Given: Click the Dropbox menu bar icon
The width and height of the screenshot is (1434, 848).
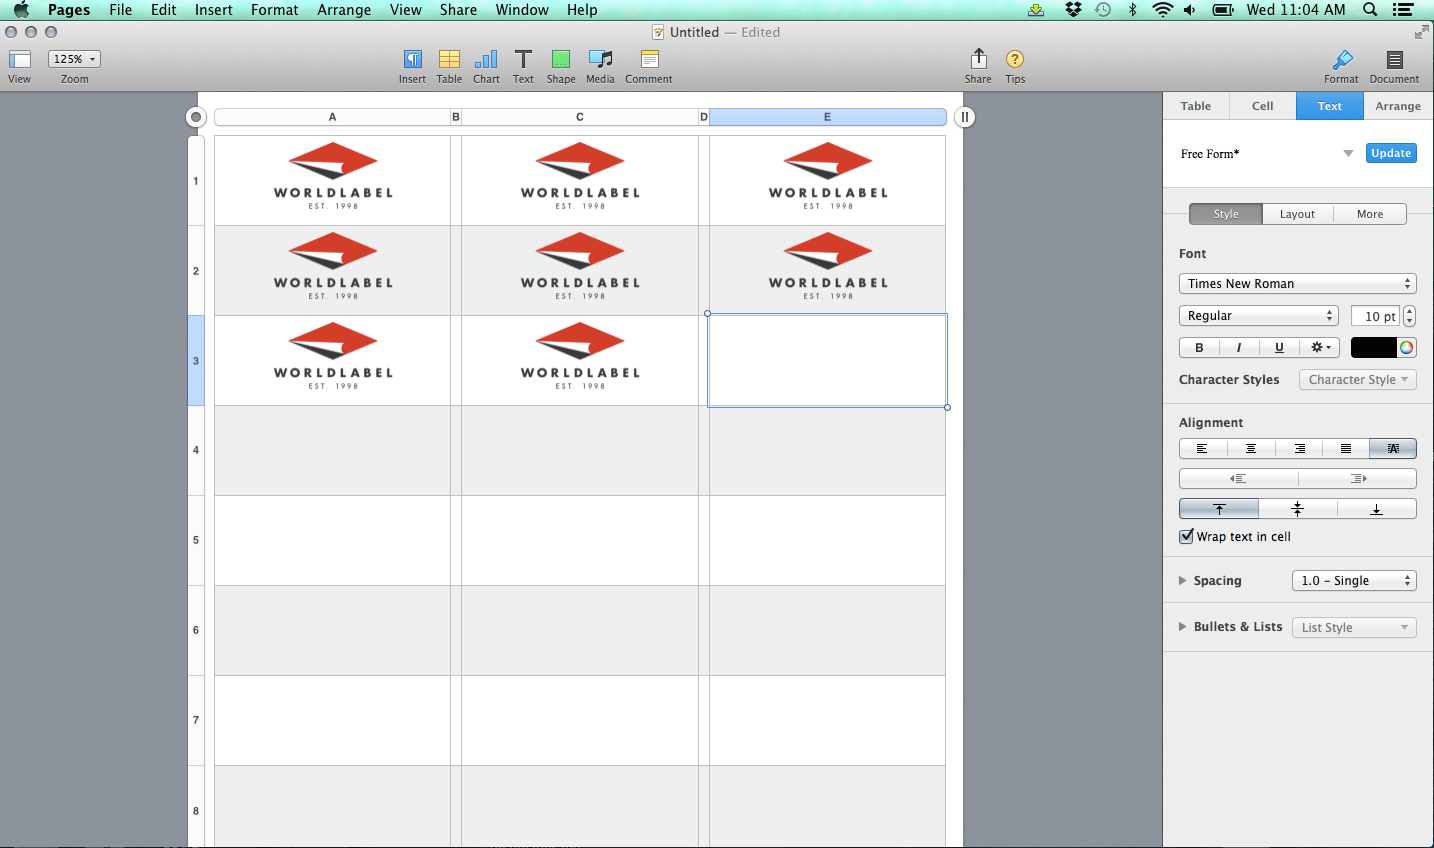Looking at the screenshot, I should click(1073, 9).
